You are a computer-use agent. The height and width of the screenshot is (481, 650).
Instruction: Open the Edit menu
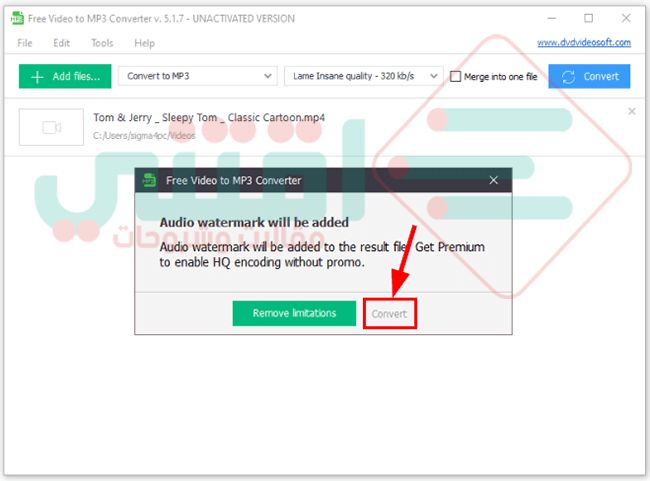pos(61,43)
